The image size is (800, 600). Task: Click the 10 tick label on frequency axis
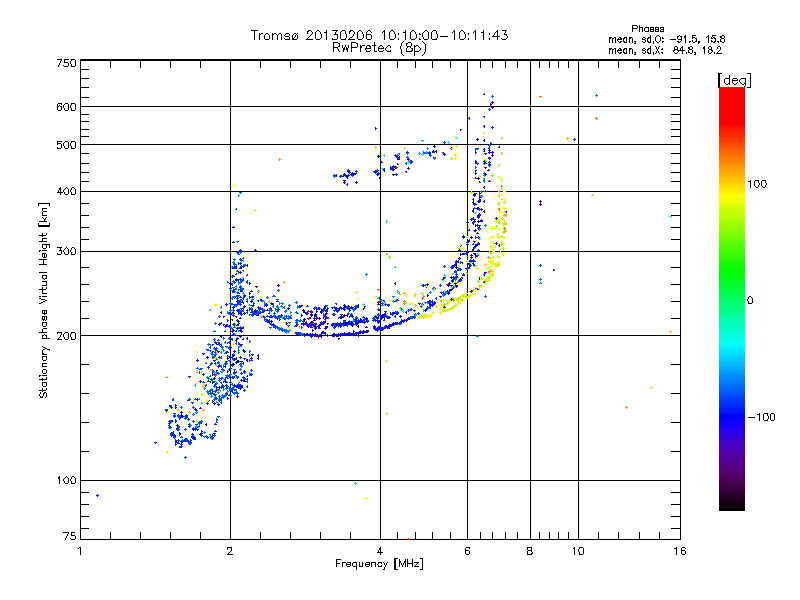coord(578,551)
